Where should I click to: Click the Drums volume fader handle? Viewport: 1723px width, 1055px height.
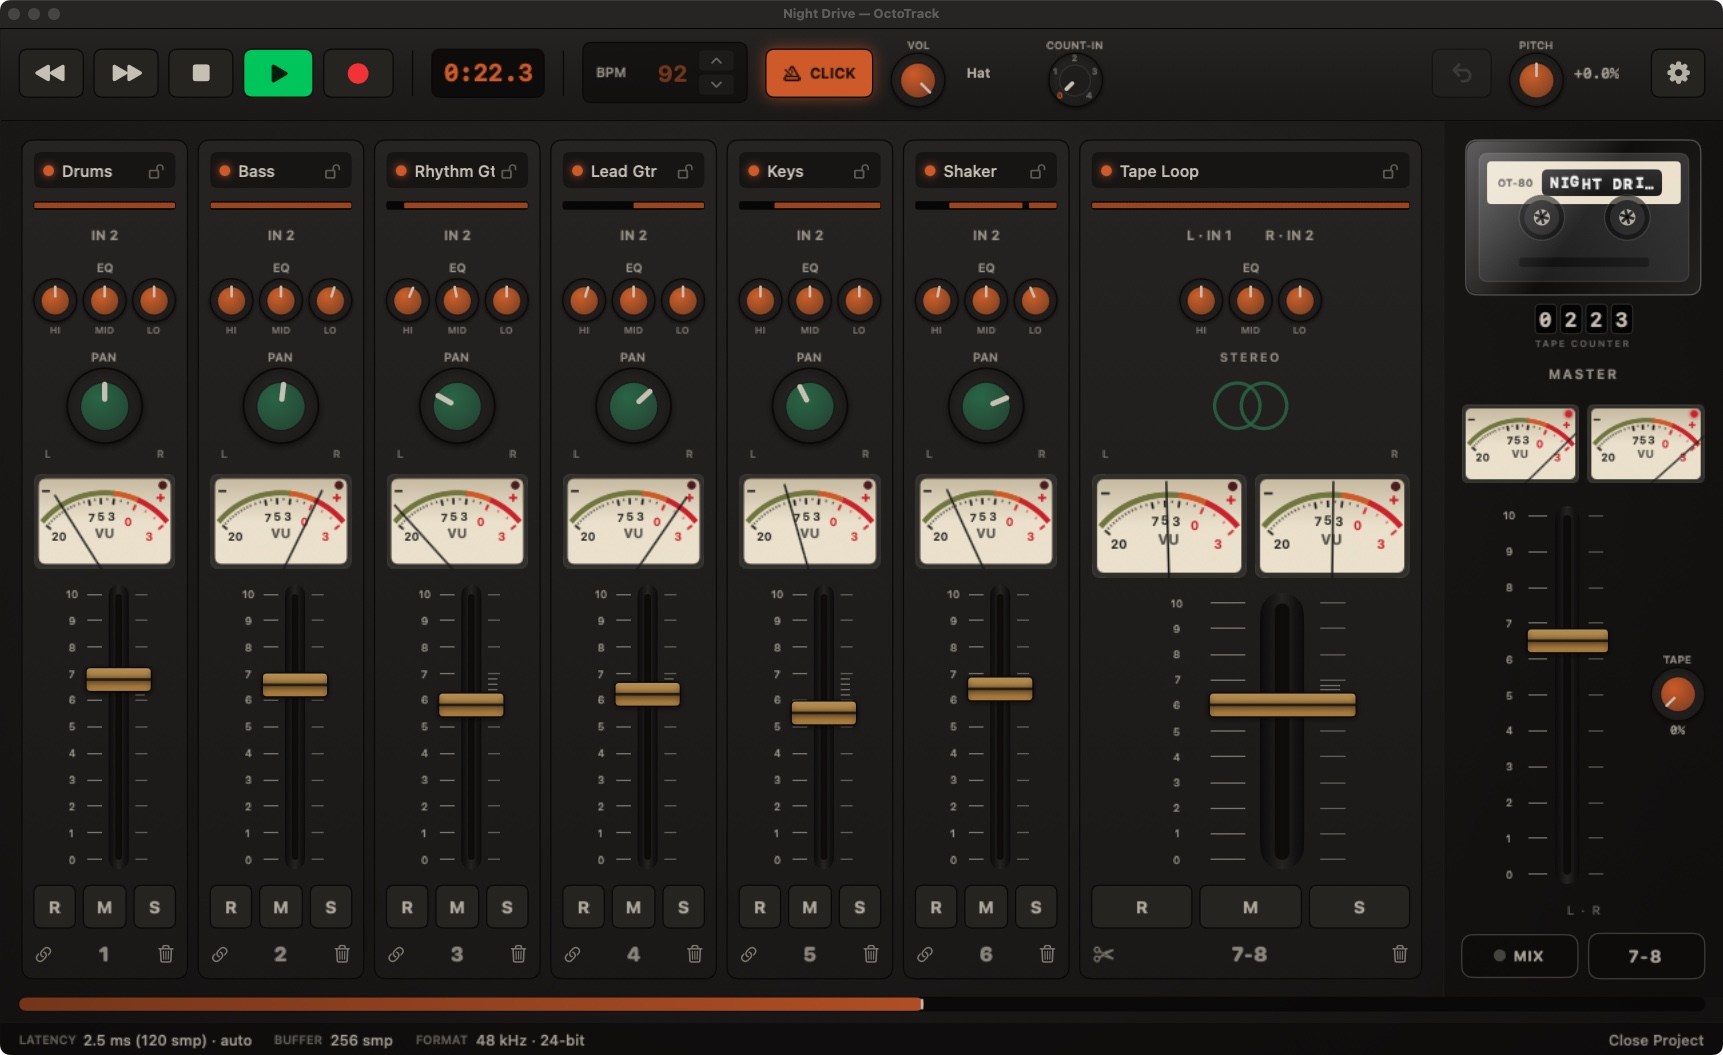[118, 680]
